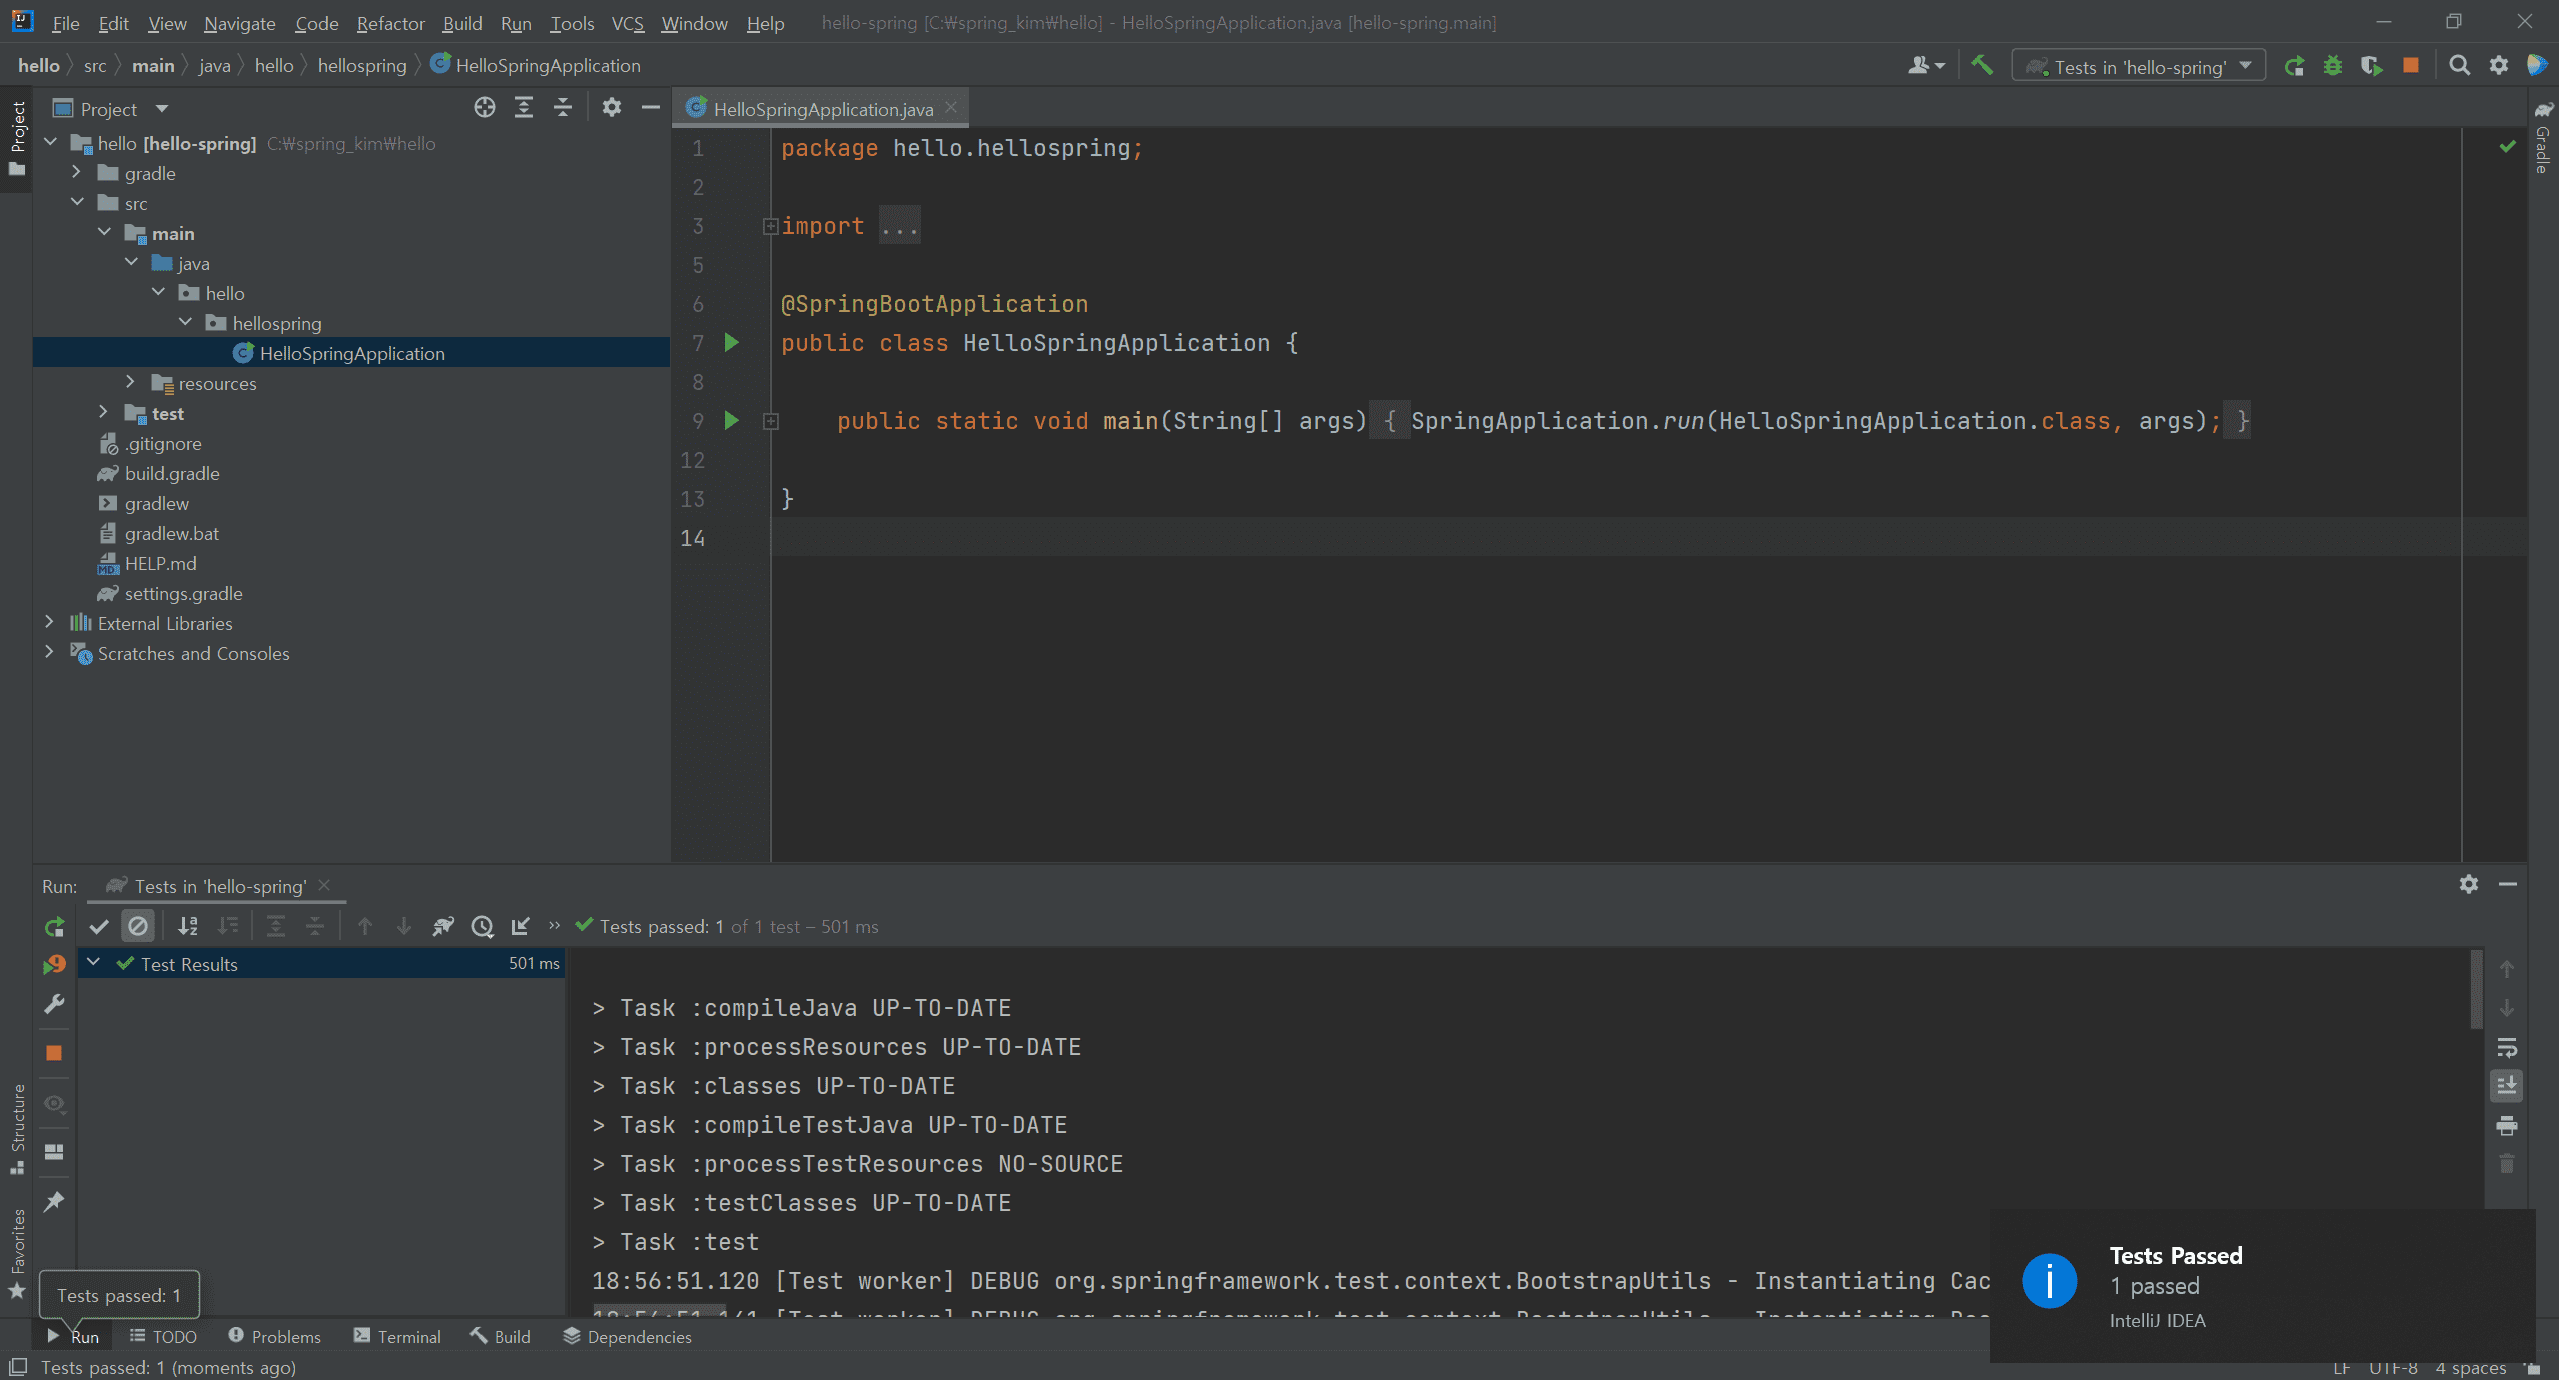
Task: Open Project panel options gear
Action: 612,108
